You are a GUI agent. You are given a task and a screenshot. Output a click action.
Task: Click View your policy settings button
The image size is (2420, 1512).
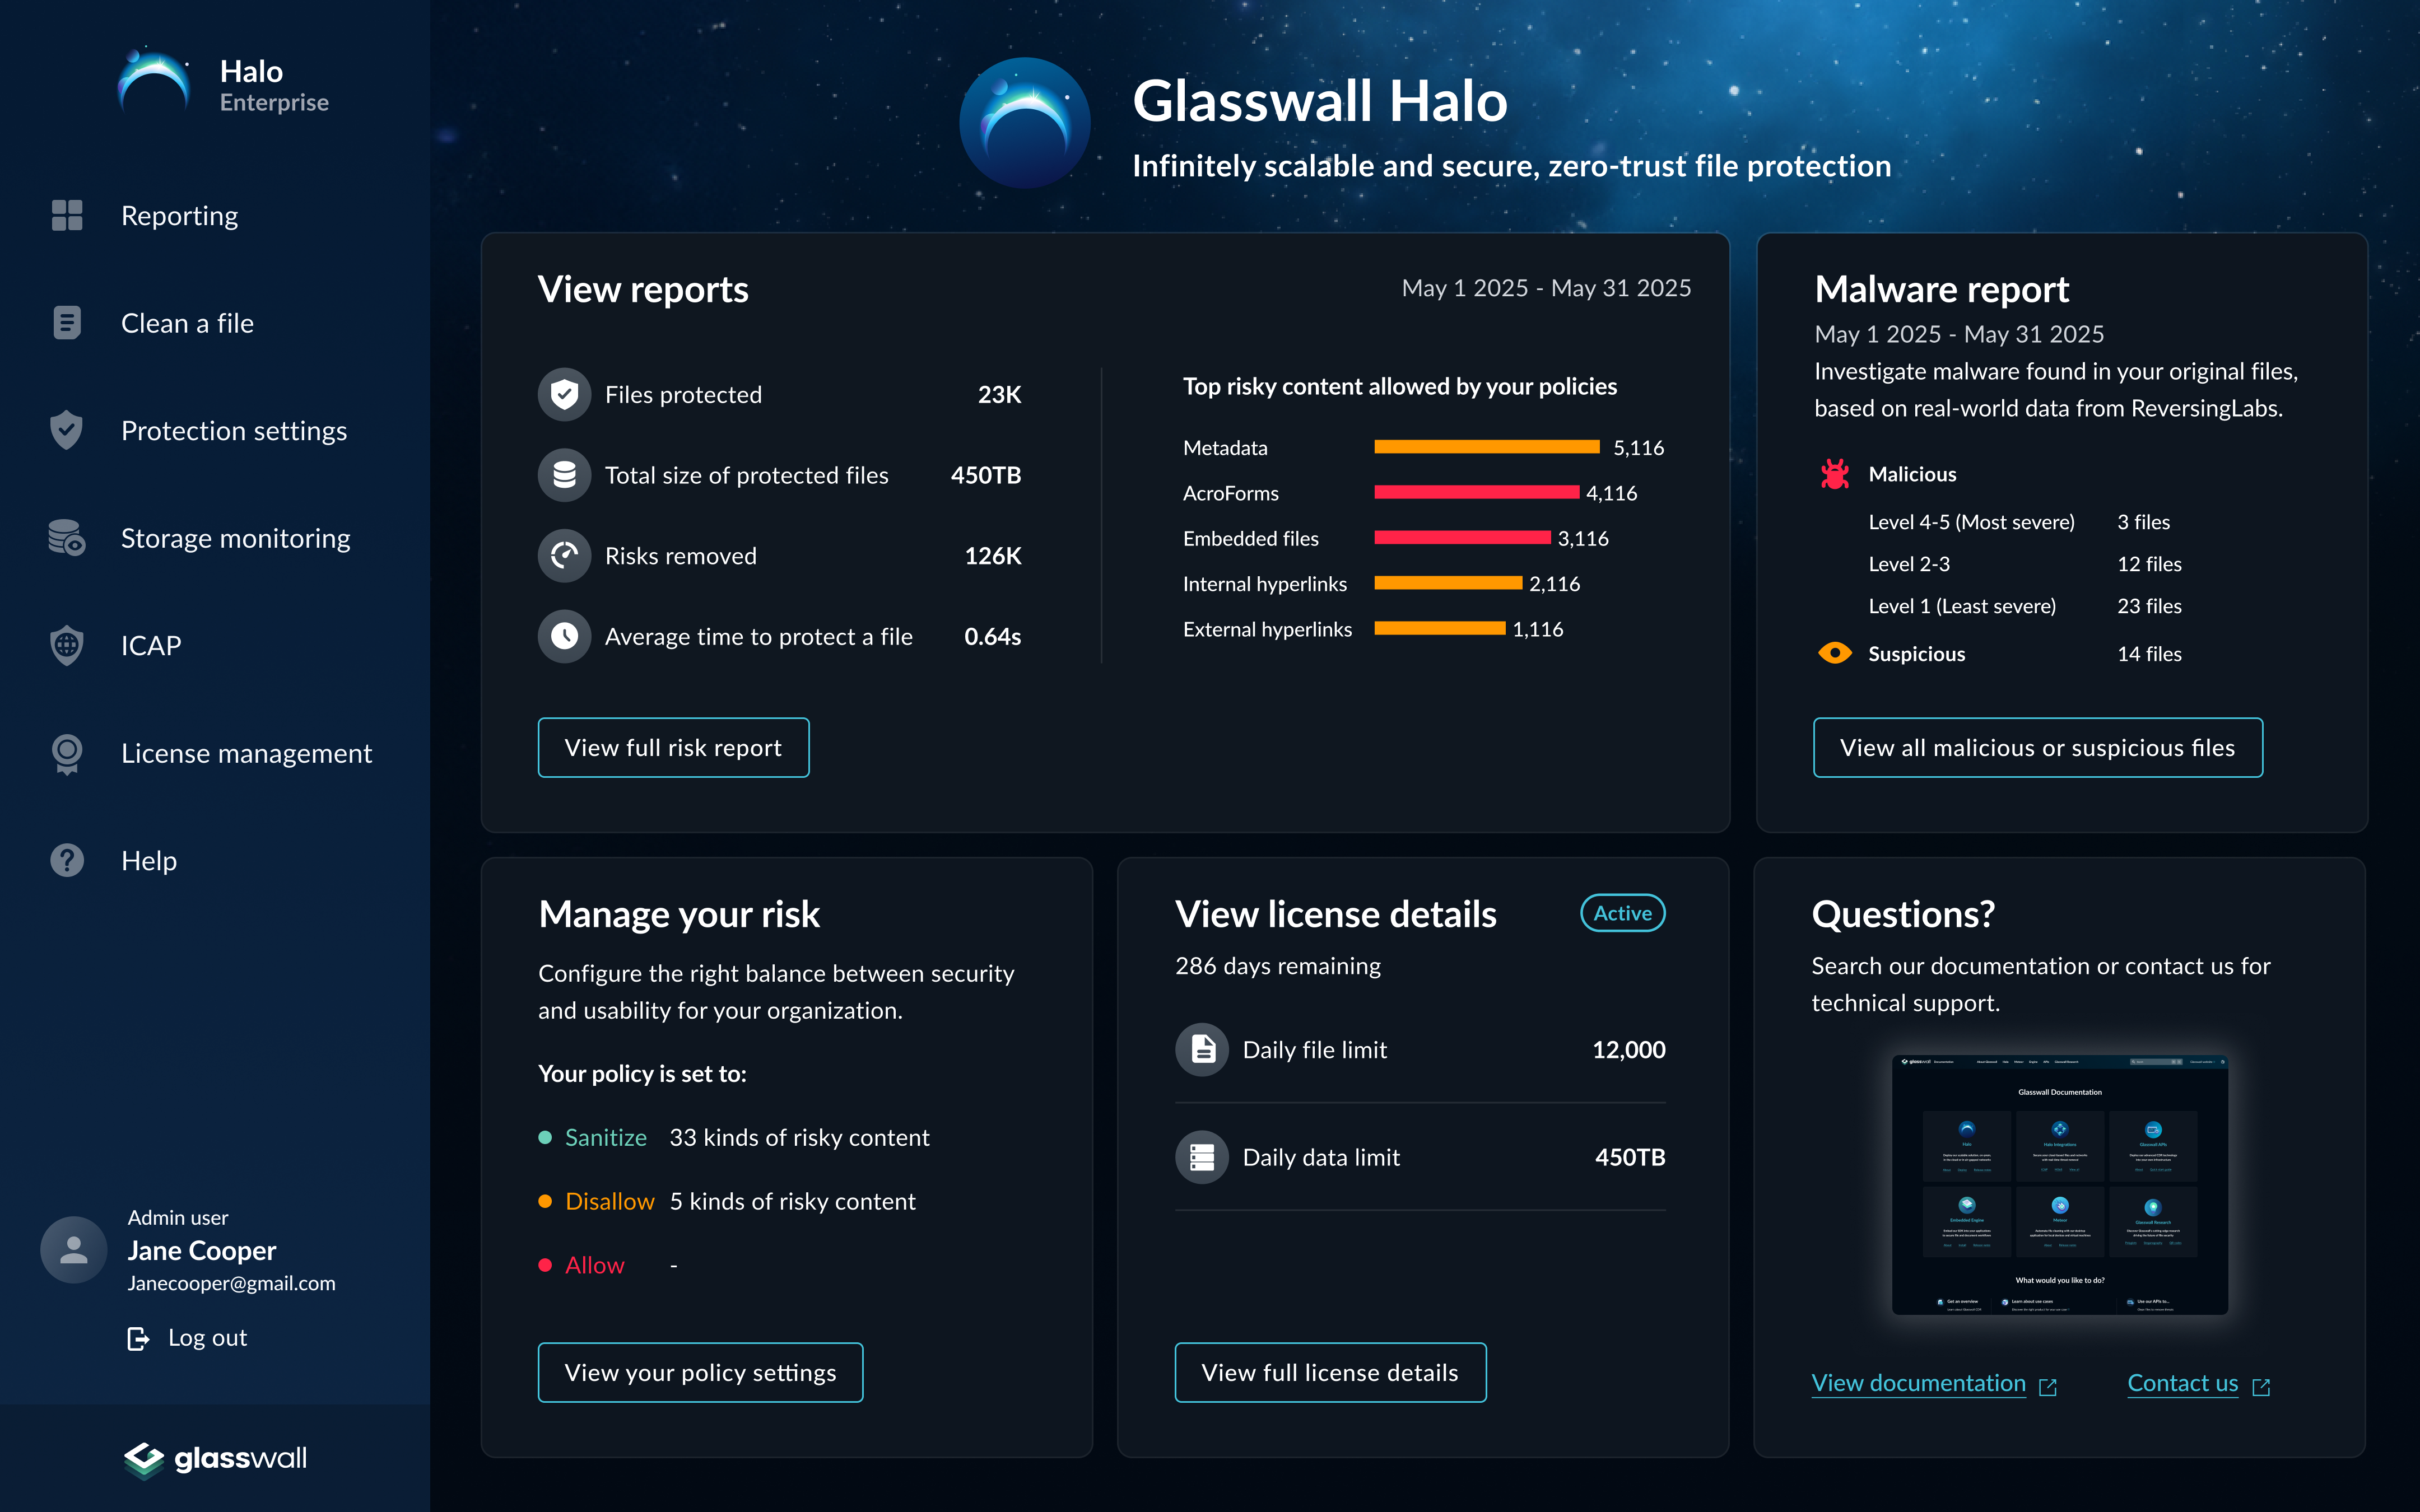701,1372
